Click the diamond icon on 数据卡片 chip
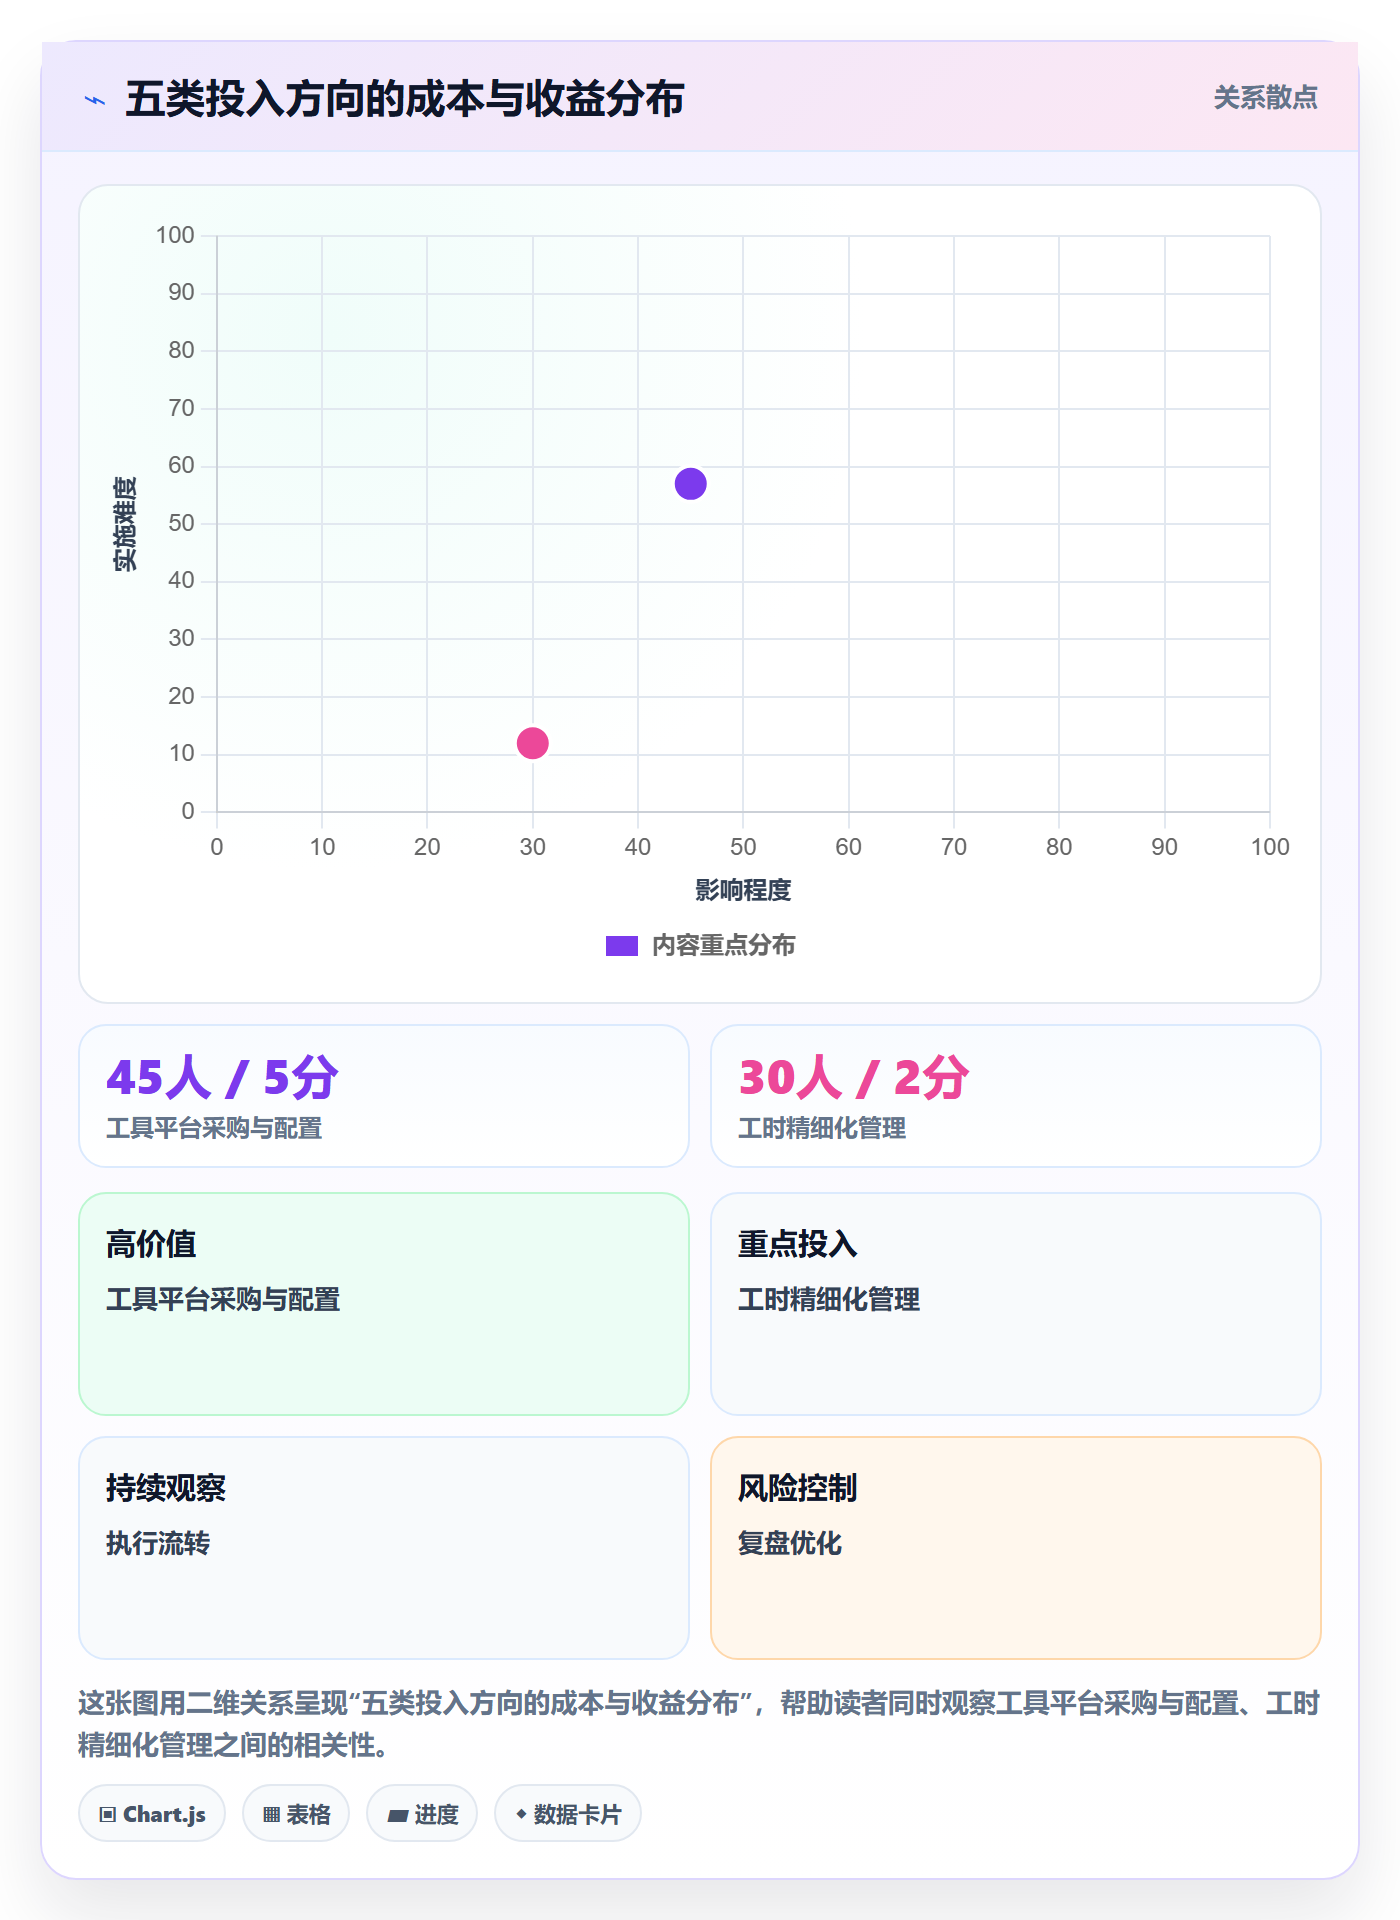 pyautogui.click(x=521, y=1814)
